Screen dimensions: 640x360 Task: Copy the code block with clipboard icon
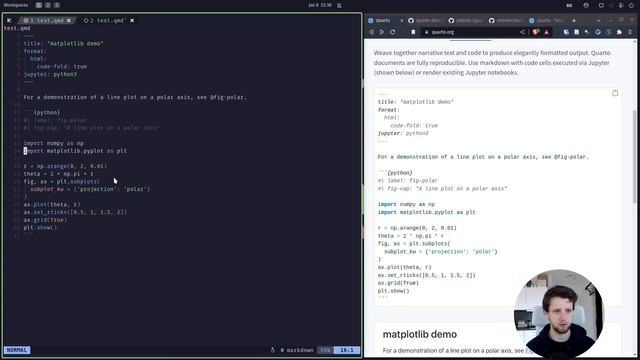[615, 93]
